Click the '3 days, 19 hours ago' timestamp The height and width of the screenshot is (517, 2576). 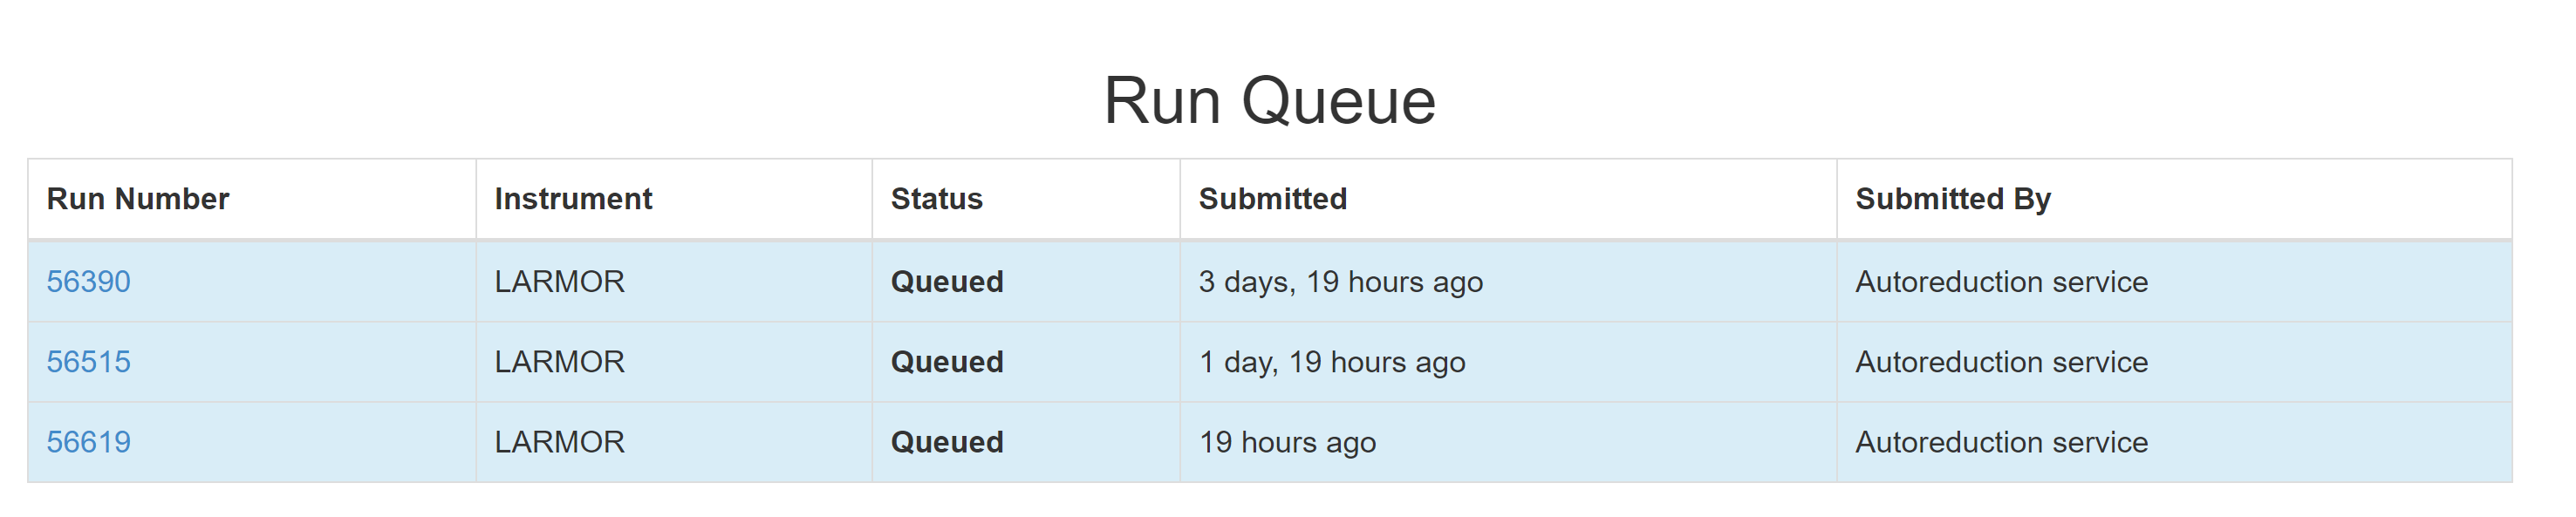(1340, 281)
